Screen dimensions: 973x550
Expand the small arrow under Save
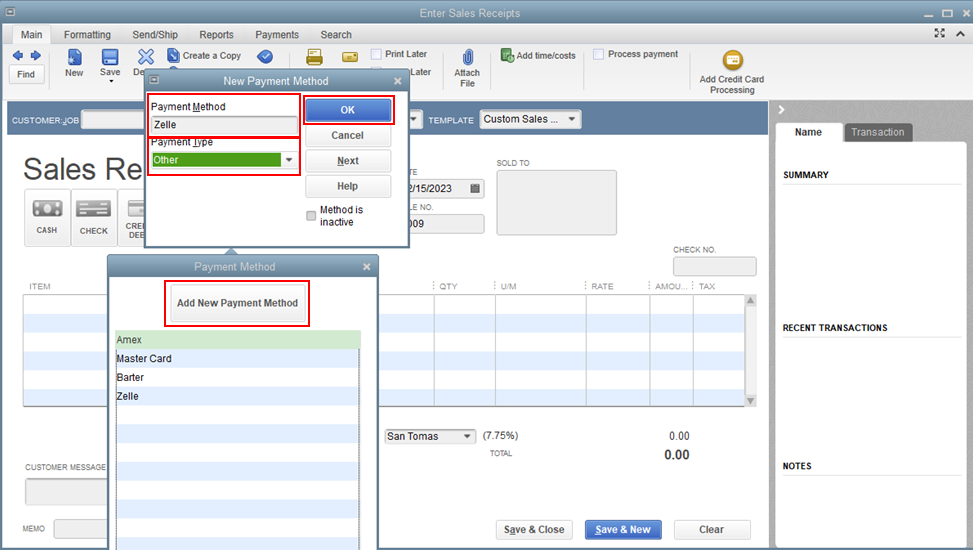point(111,81)
